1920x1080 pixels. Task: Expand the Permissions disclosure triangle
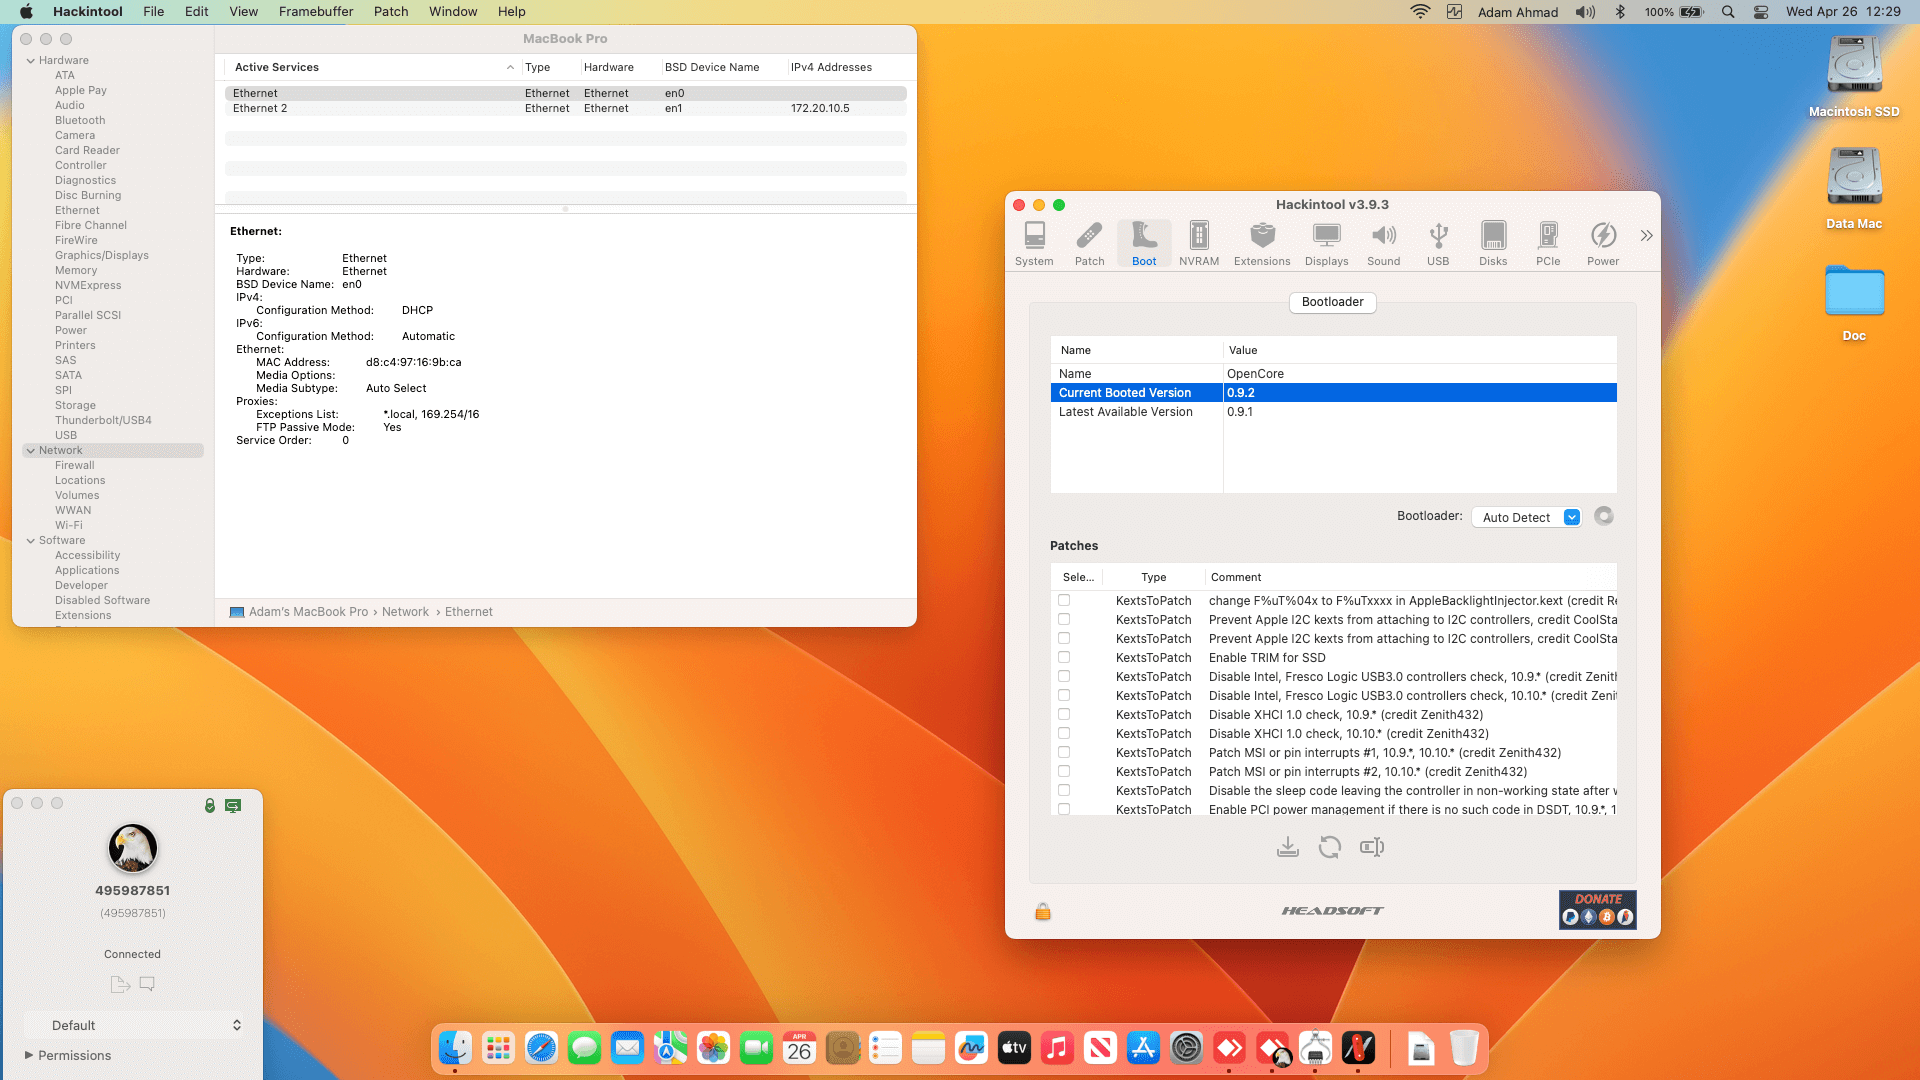pos(29,1055)
